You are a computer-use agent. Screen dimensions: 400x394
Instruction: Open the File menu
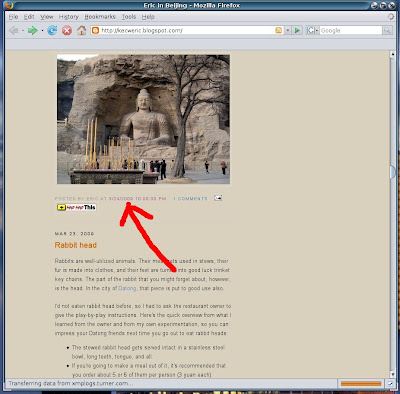coord(13,17)
